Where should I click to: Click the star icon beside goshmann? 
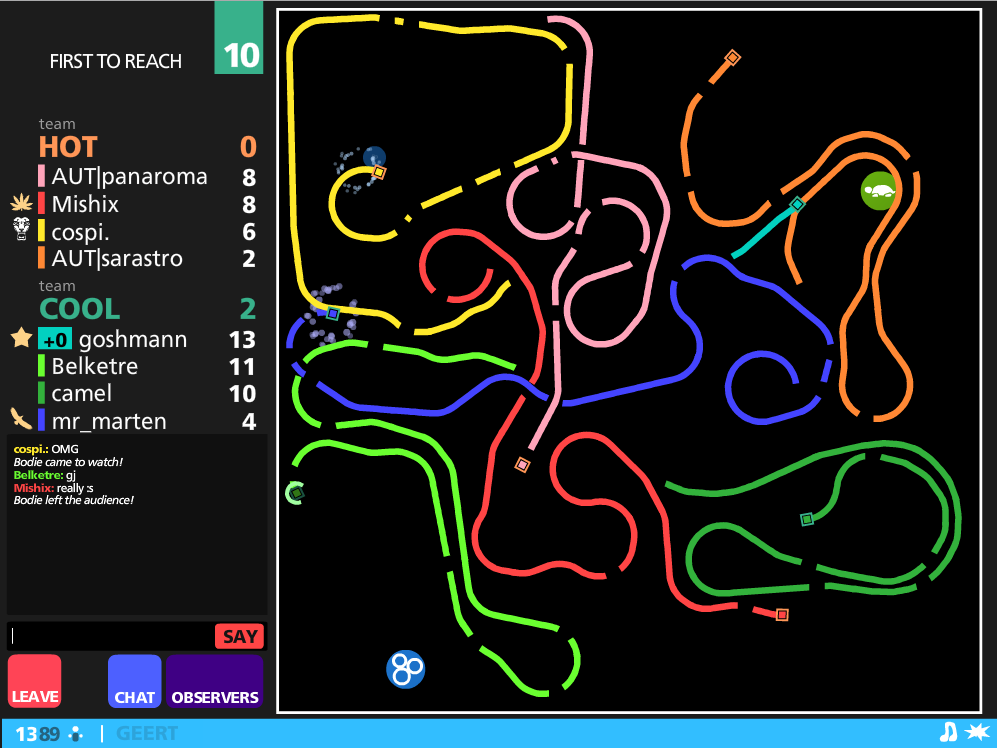click(x=22, y=337)
